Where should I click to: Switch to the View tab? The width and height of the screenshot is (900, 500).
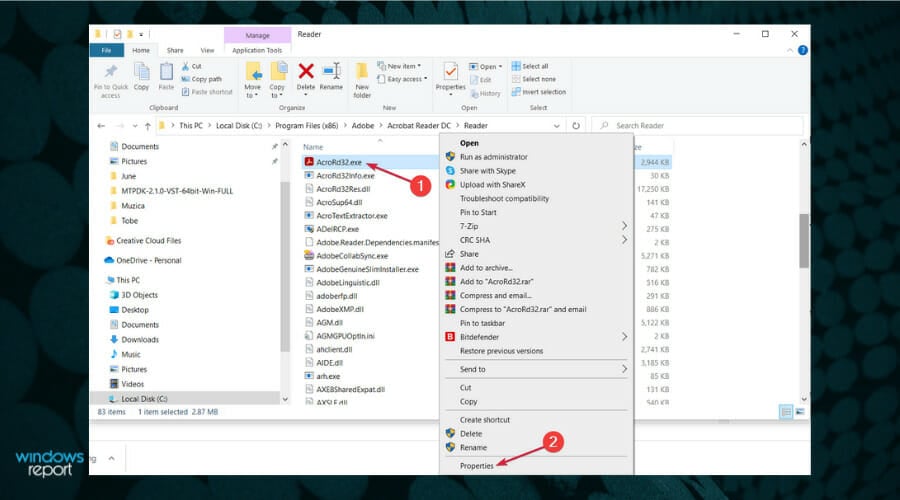[207, 51]
